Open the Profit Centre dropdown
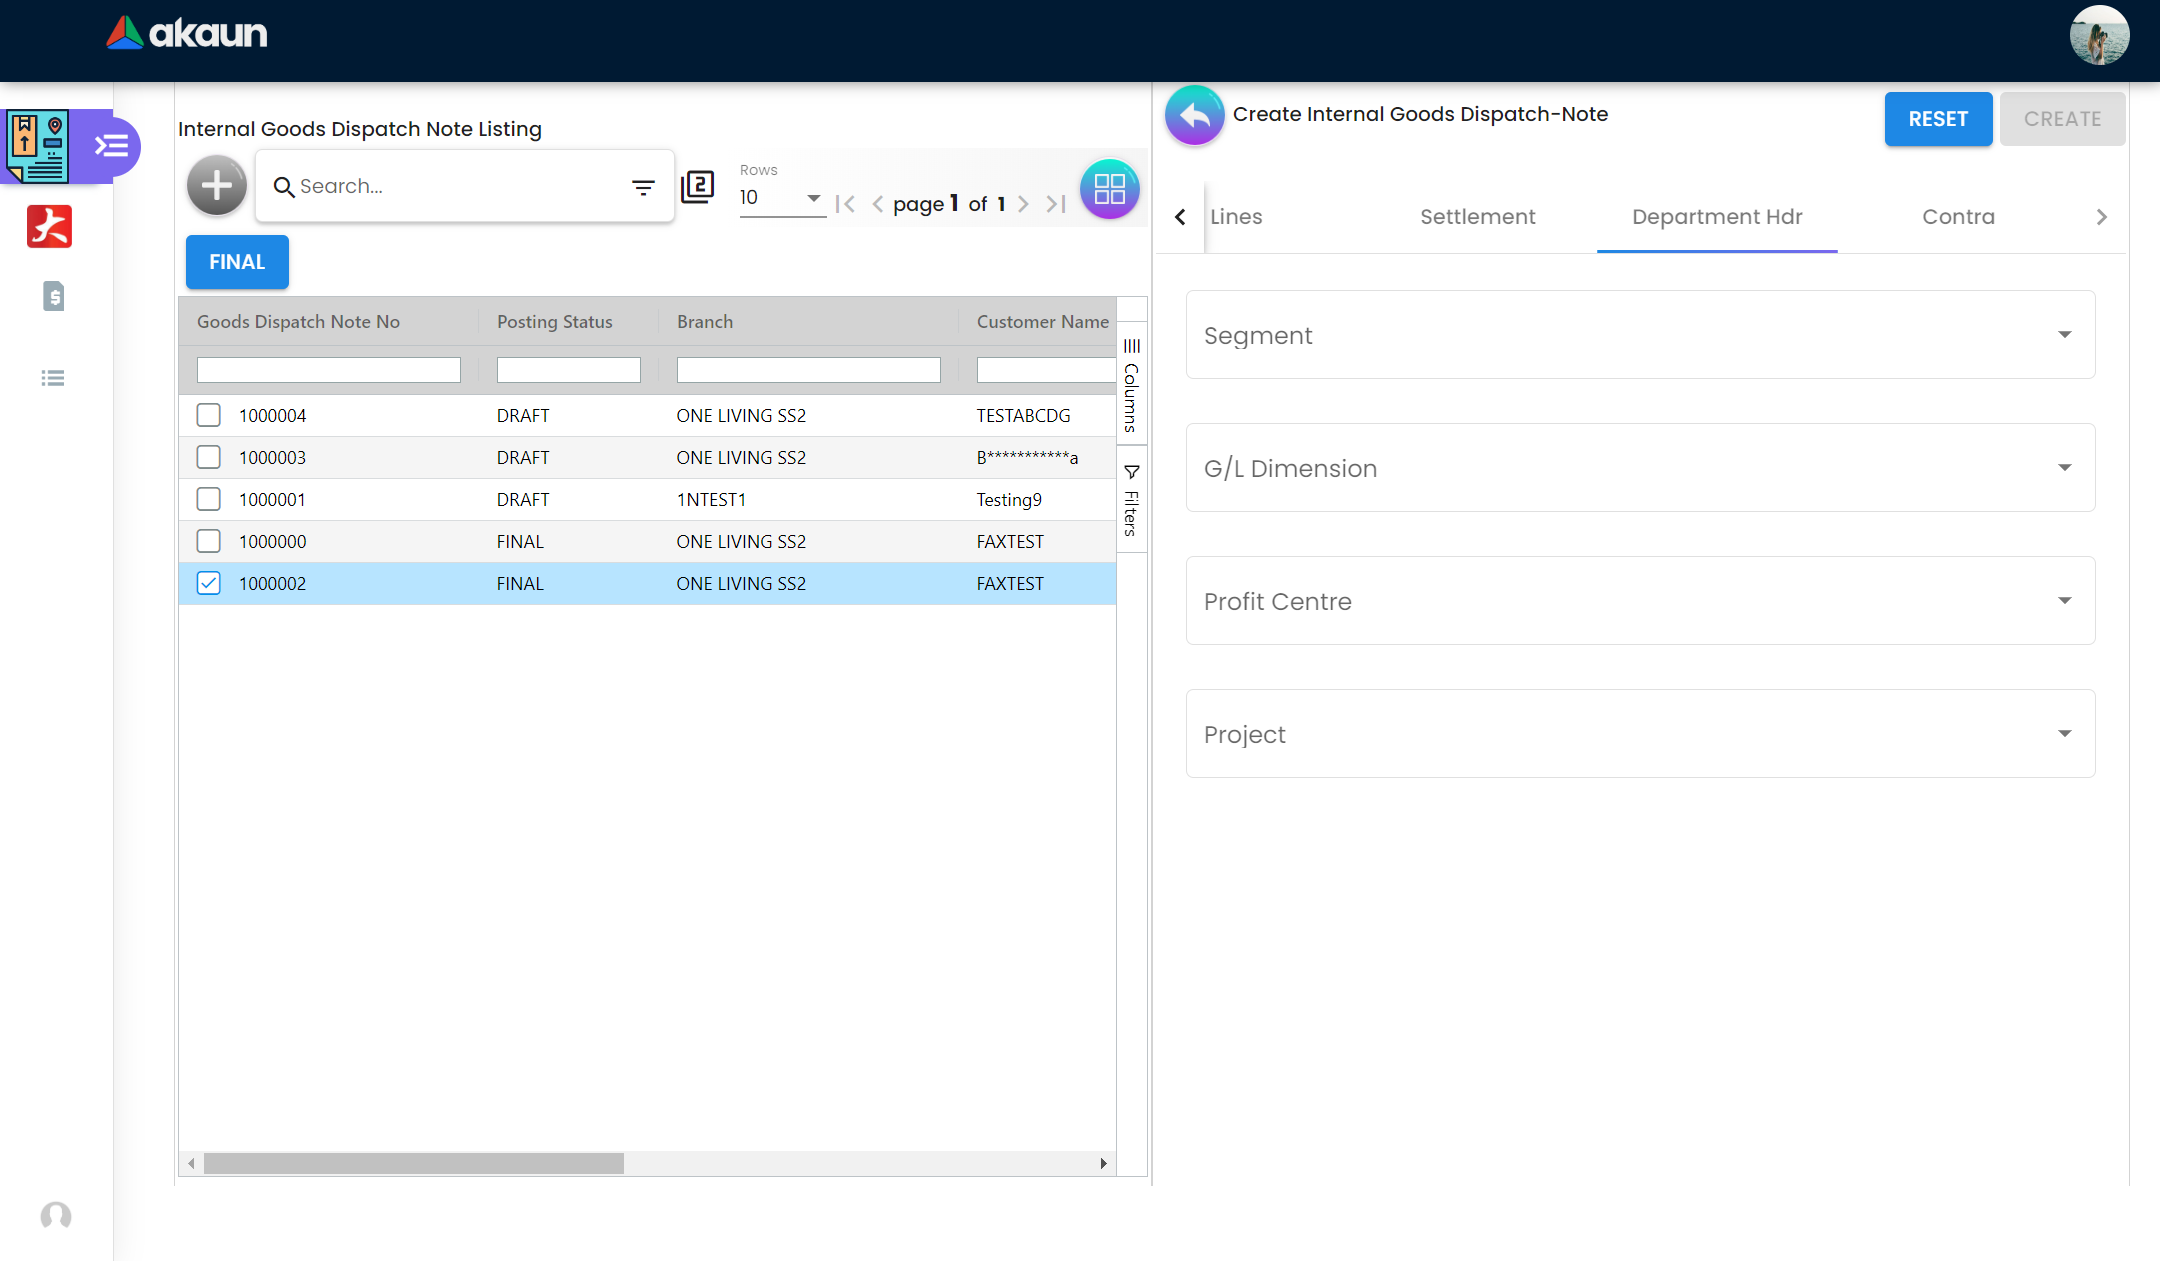 1640,601
